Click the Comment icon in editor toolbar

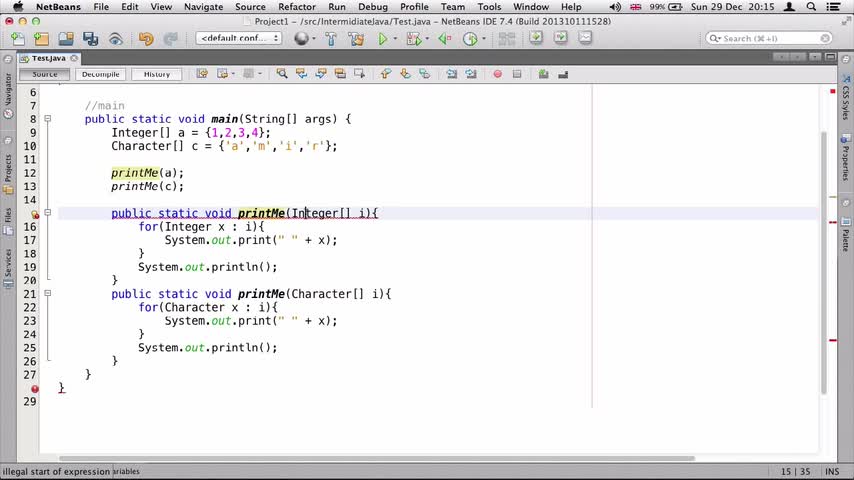coord(544,74)
